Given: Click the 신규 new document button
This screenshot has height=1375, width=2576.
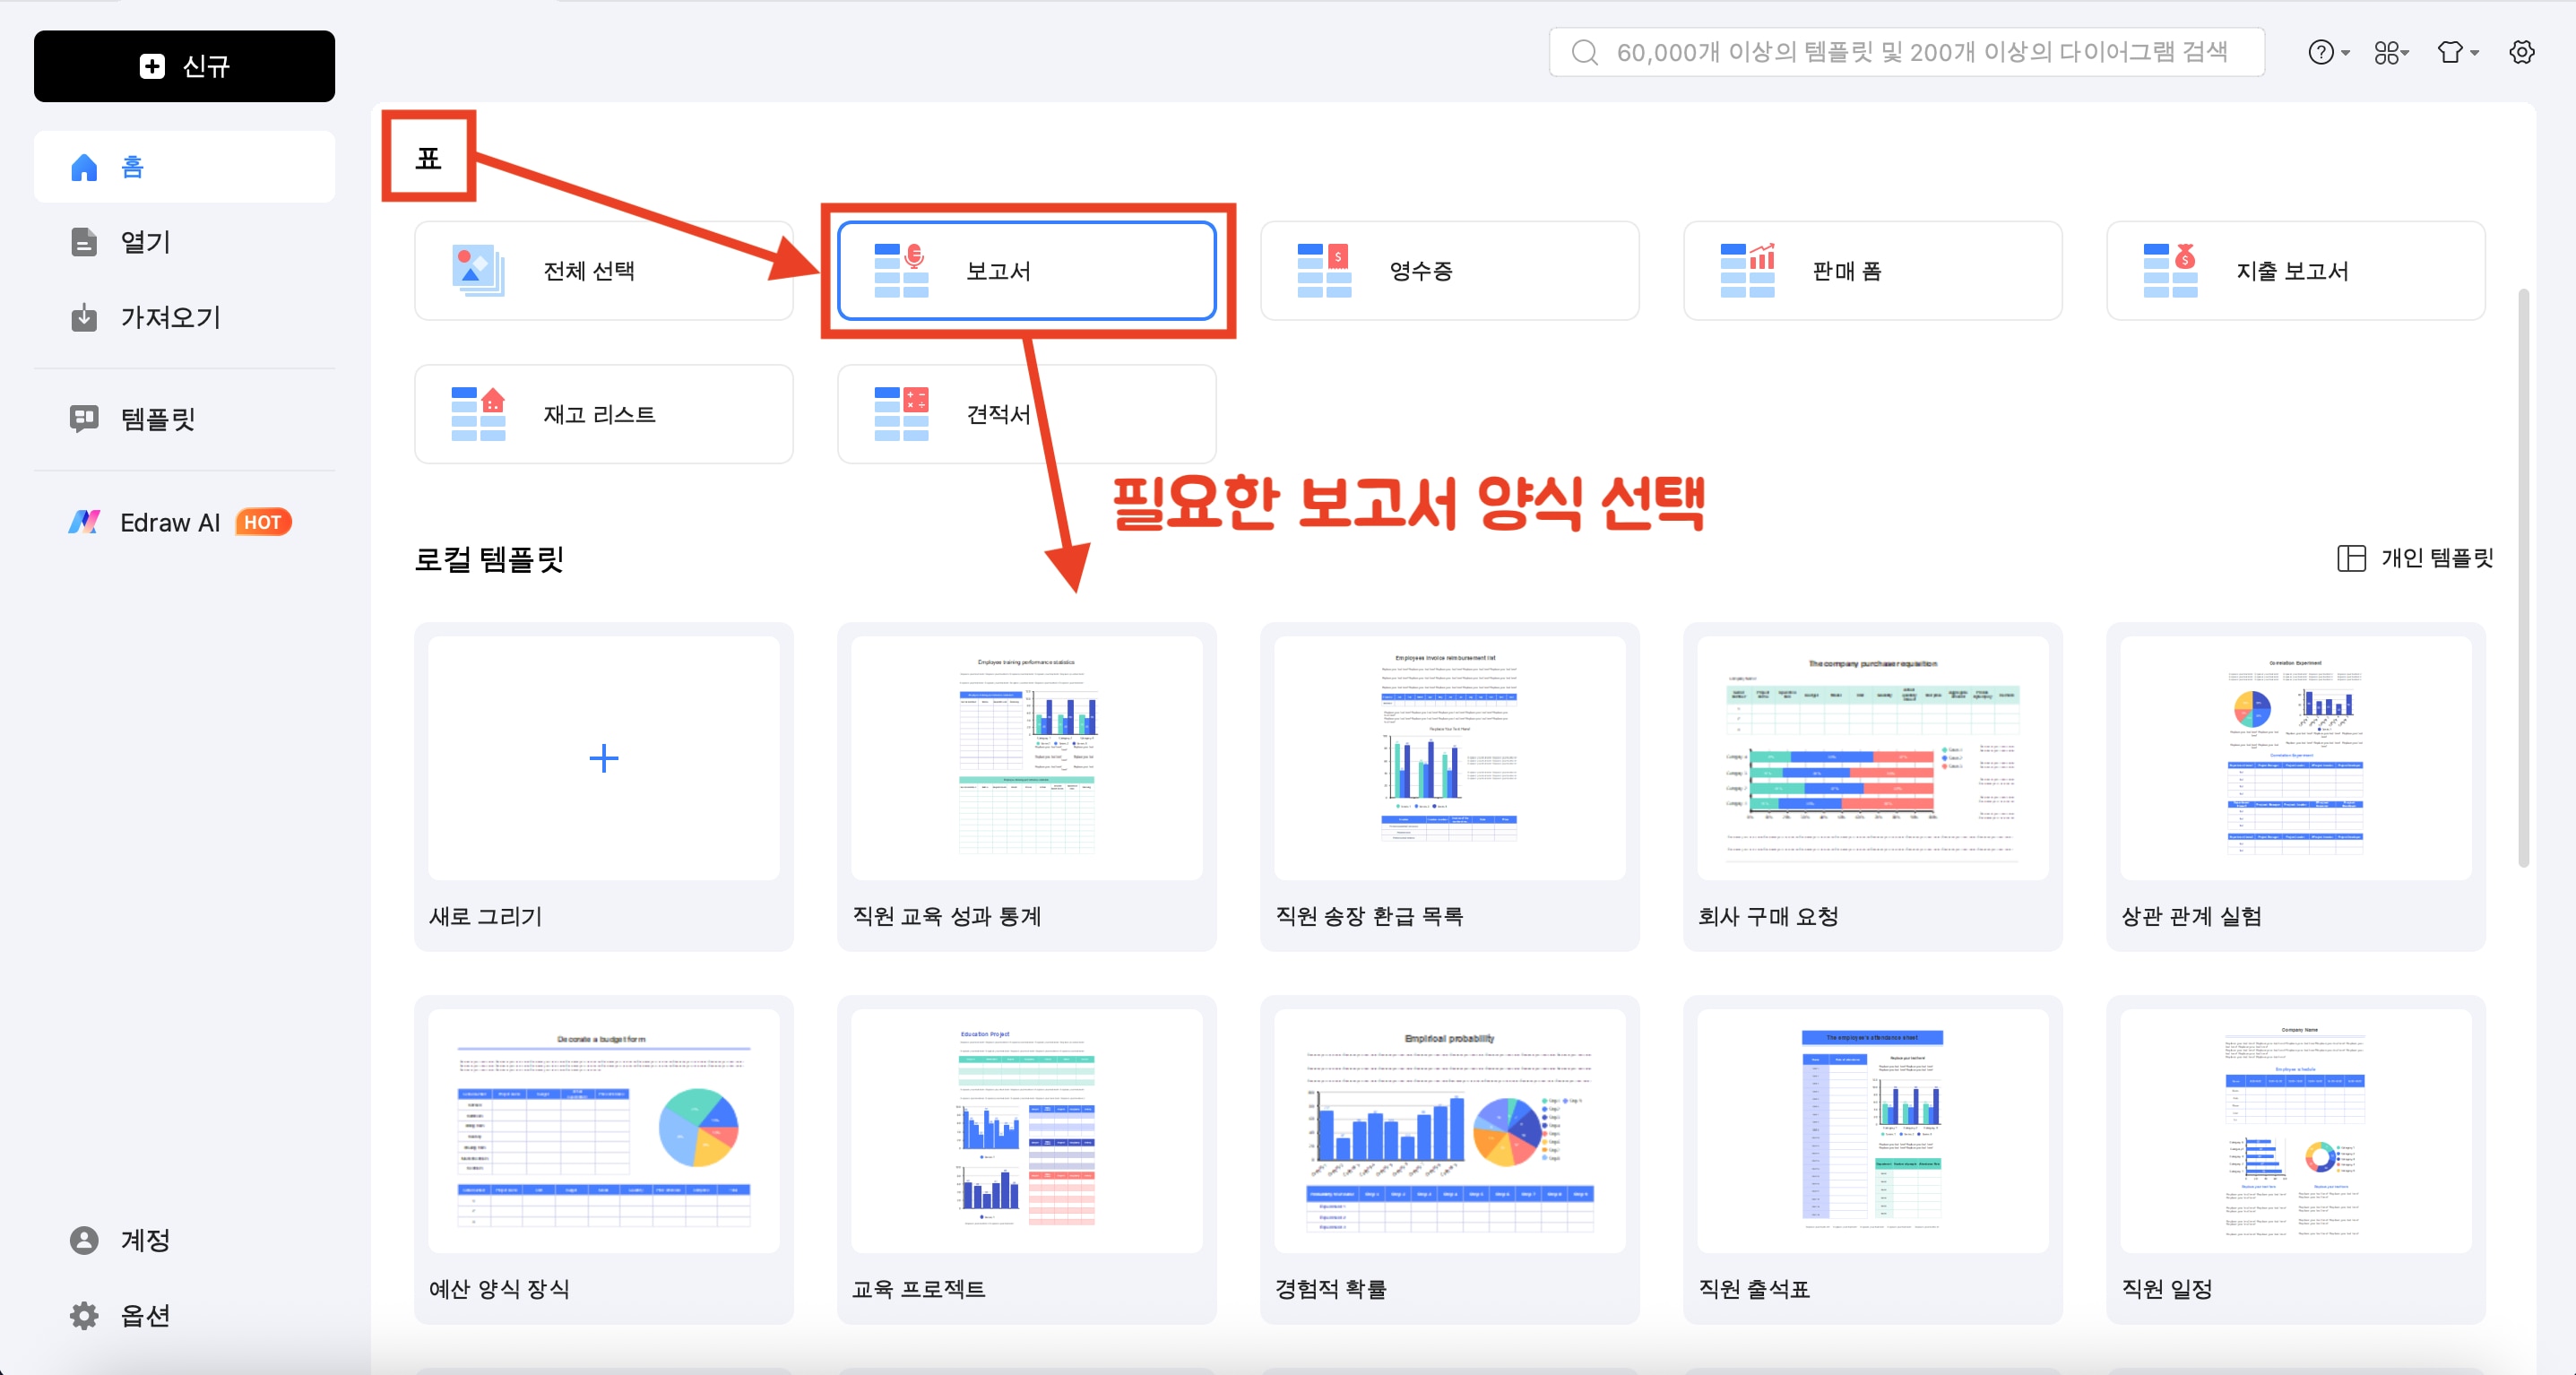Looking at the screenshot, I should [x=184, y=66].
